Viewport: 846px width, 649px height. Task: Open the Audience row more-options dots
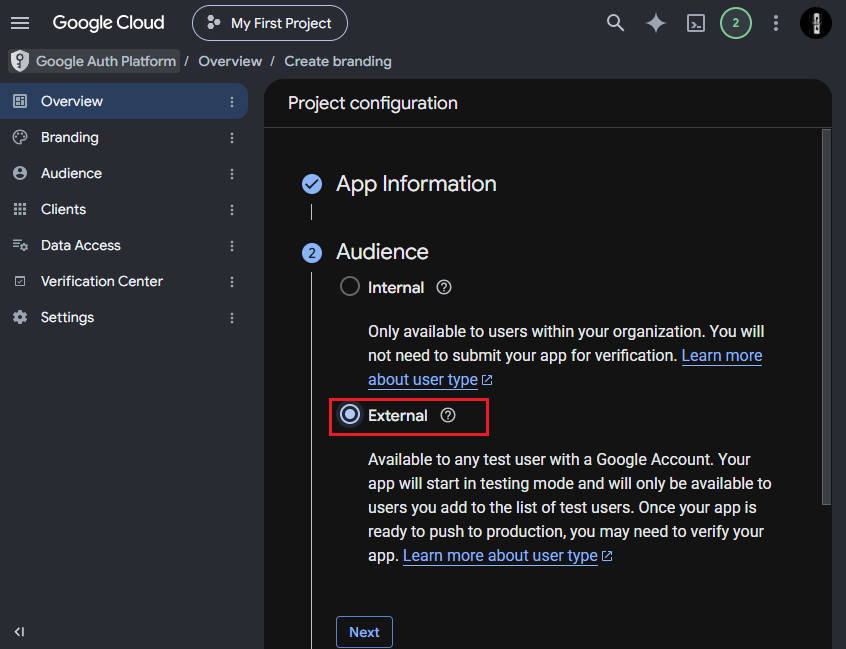[x=232, y=174]
